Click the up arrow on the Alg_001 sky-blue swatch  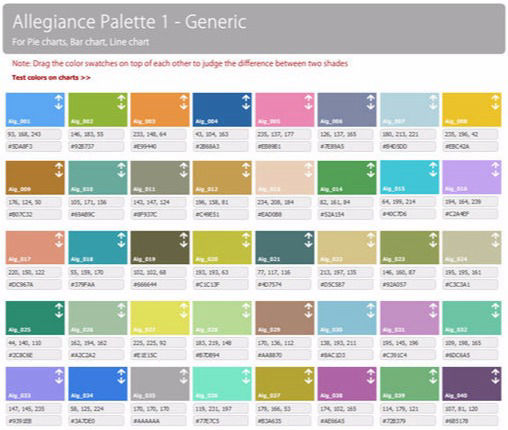(59, 98)
